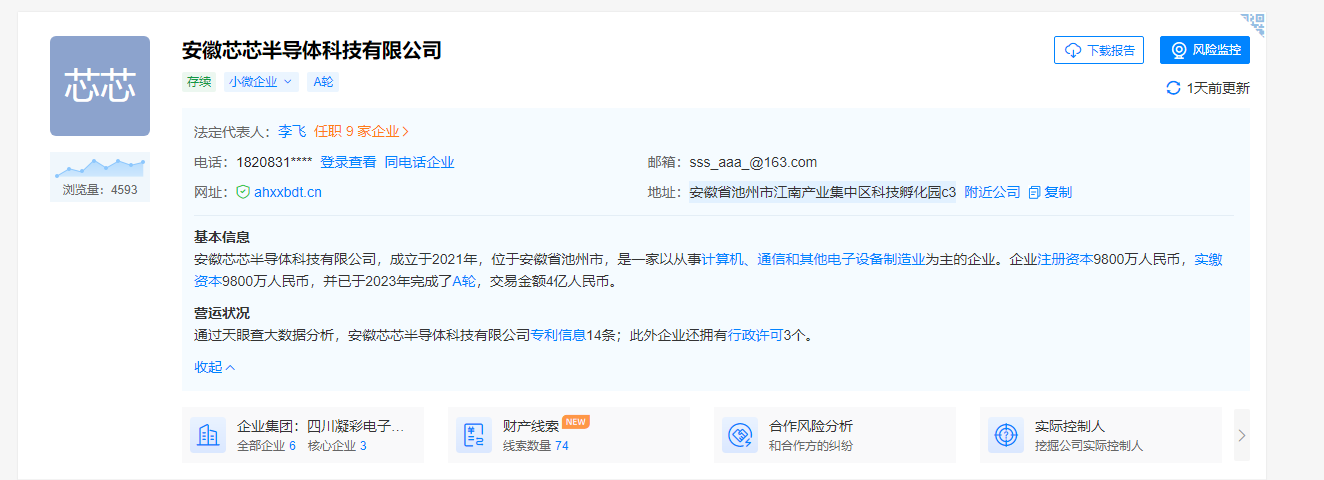Click the download report button

(1098, 50)
